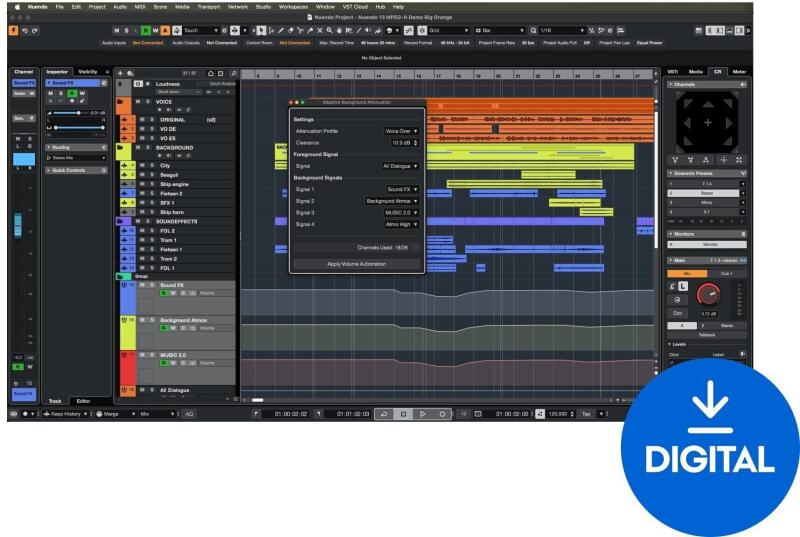This screenshot has width=800, height=537.
Task: Click the Record transport button
Action: 442,414
